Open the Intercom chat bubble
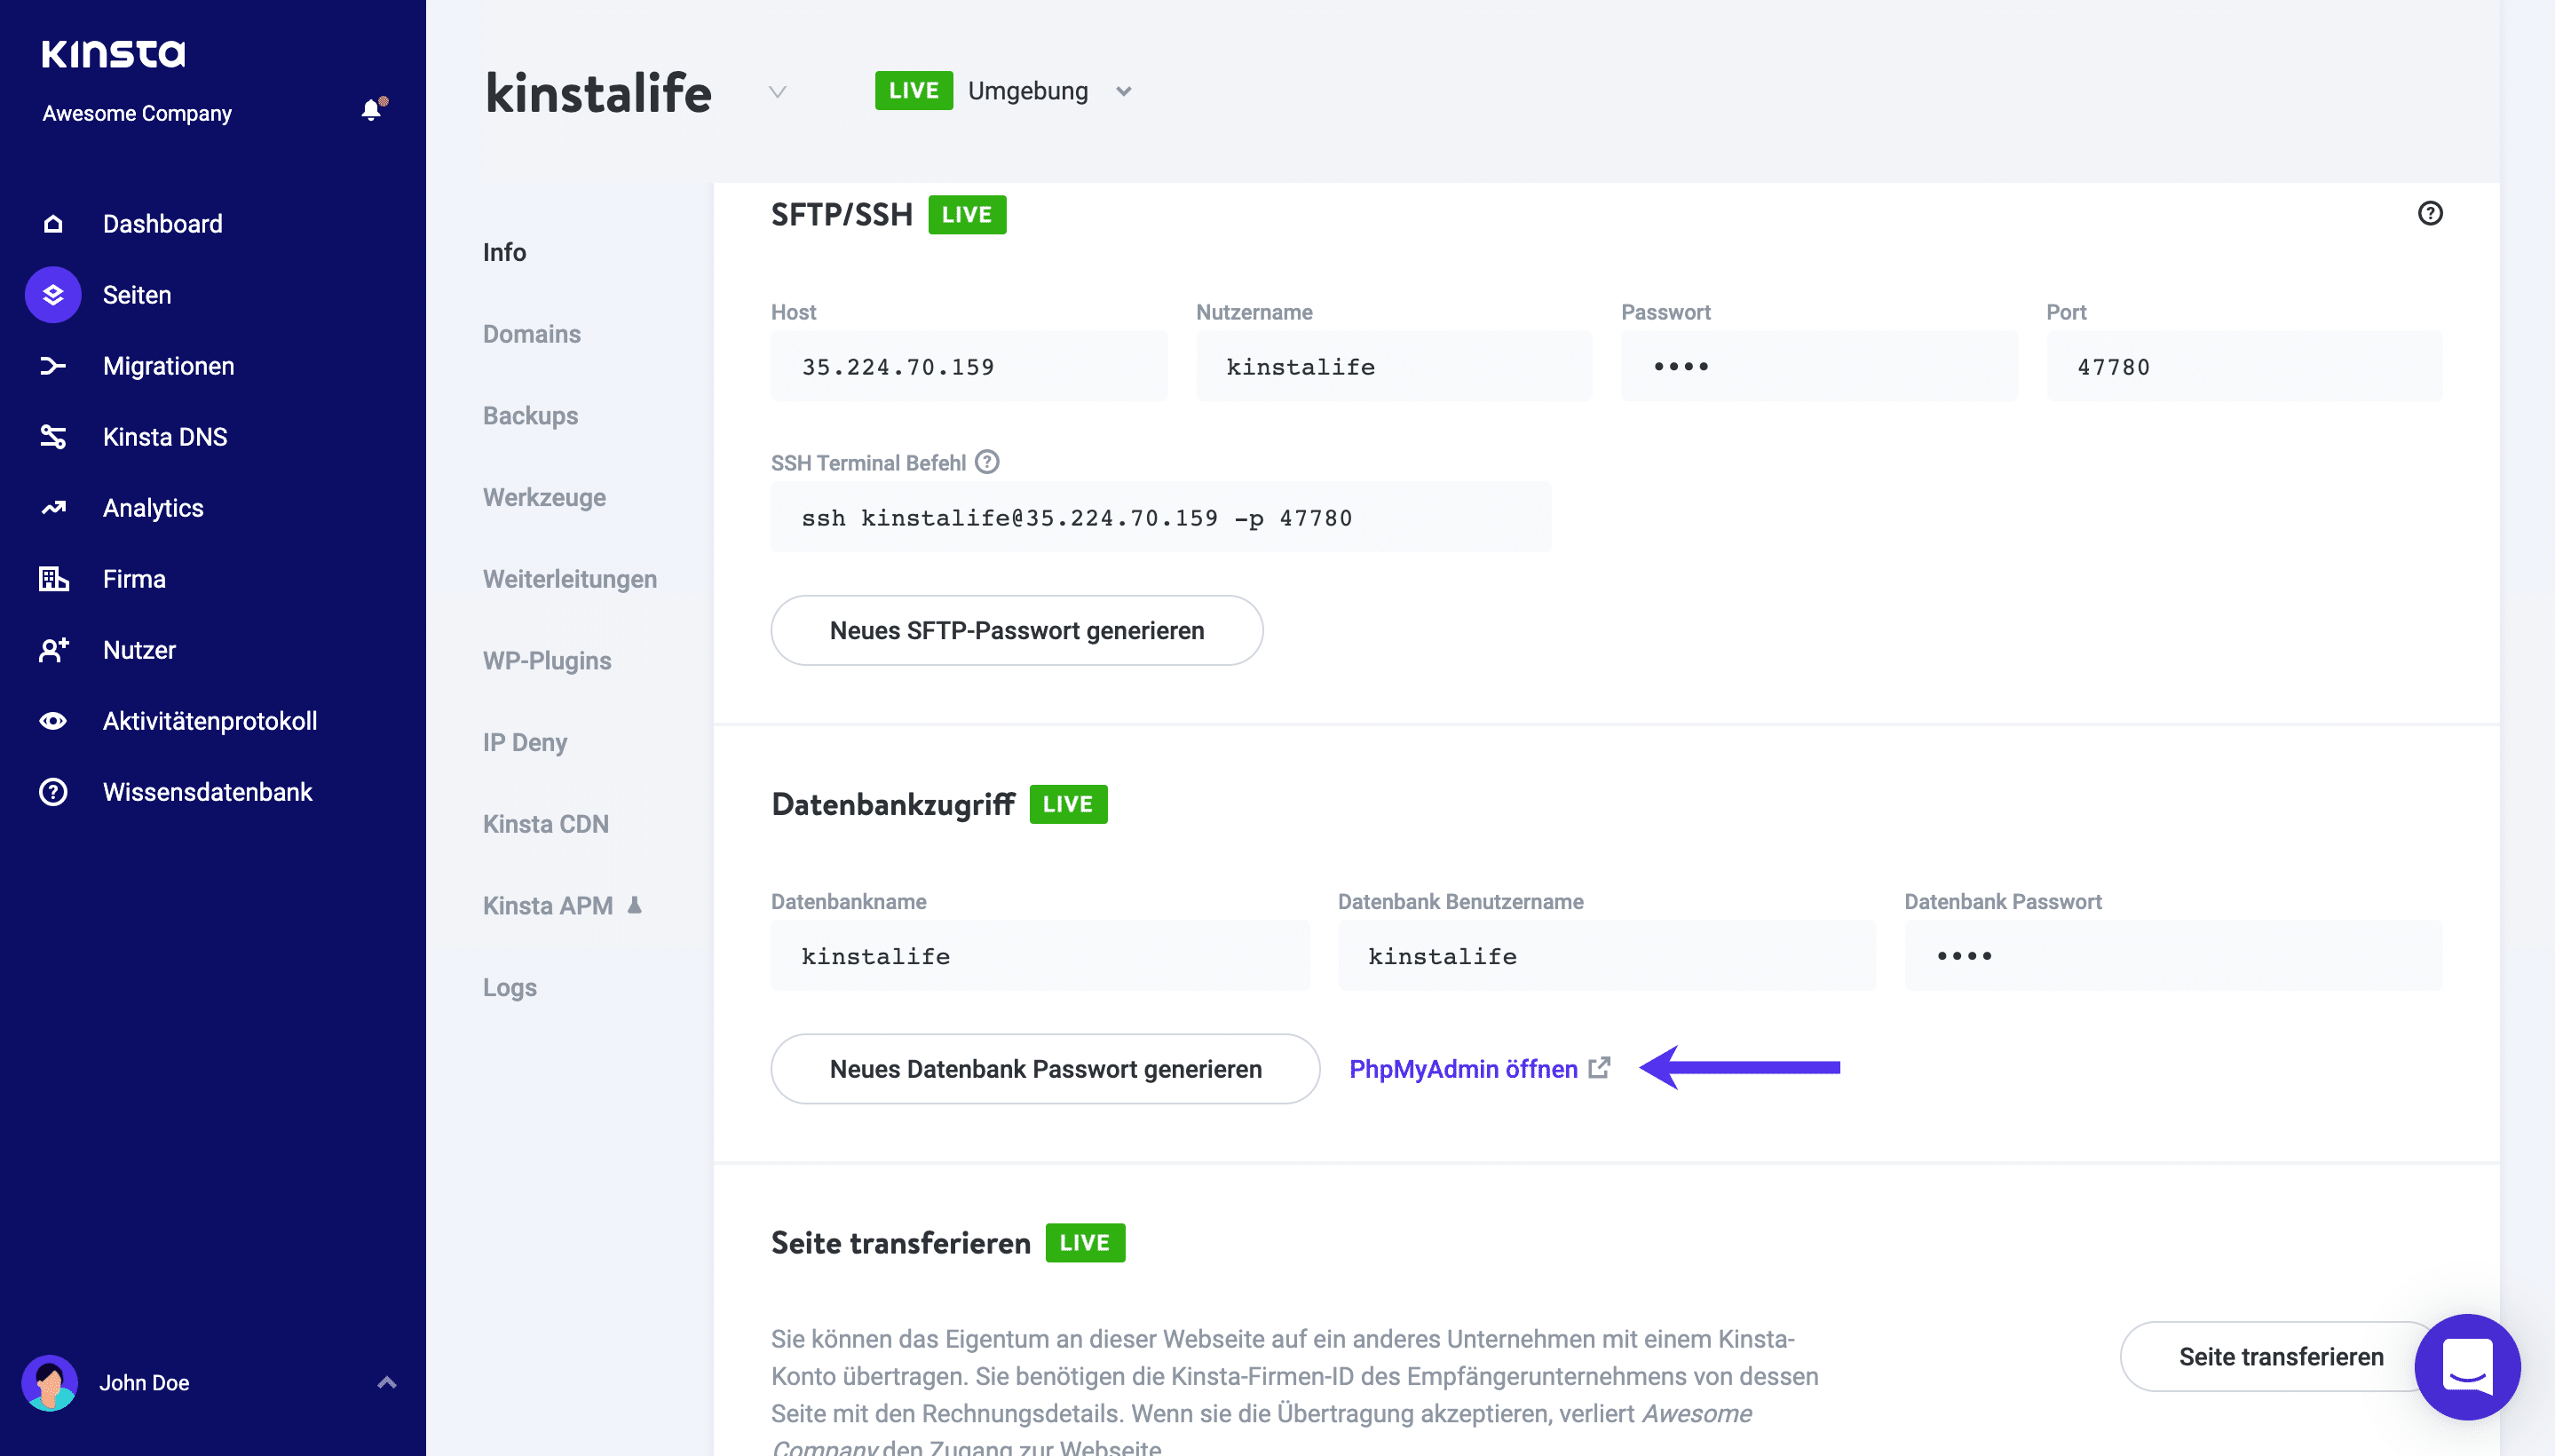Image resolution: width=2555 pixels, height=1456 pixels. click(x=2467, y=1367)
